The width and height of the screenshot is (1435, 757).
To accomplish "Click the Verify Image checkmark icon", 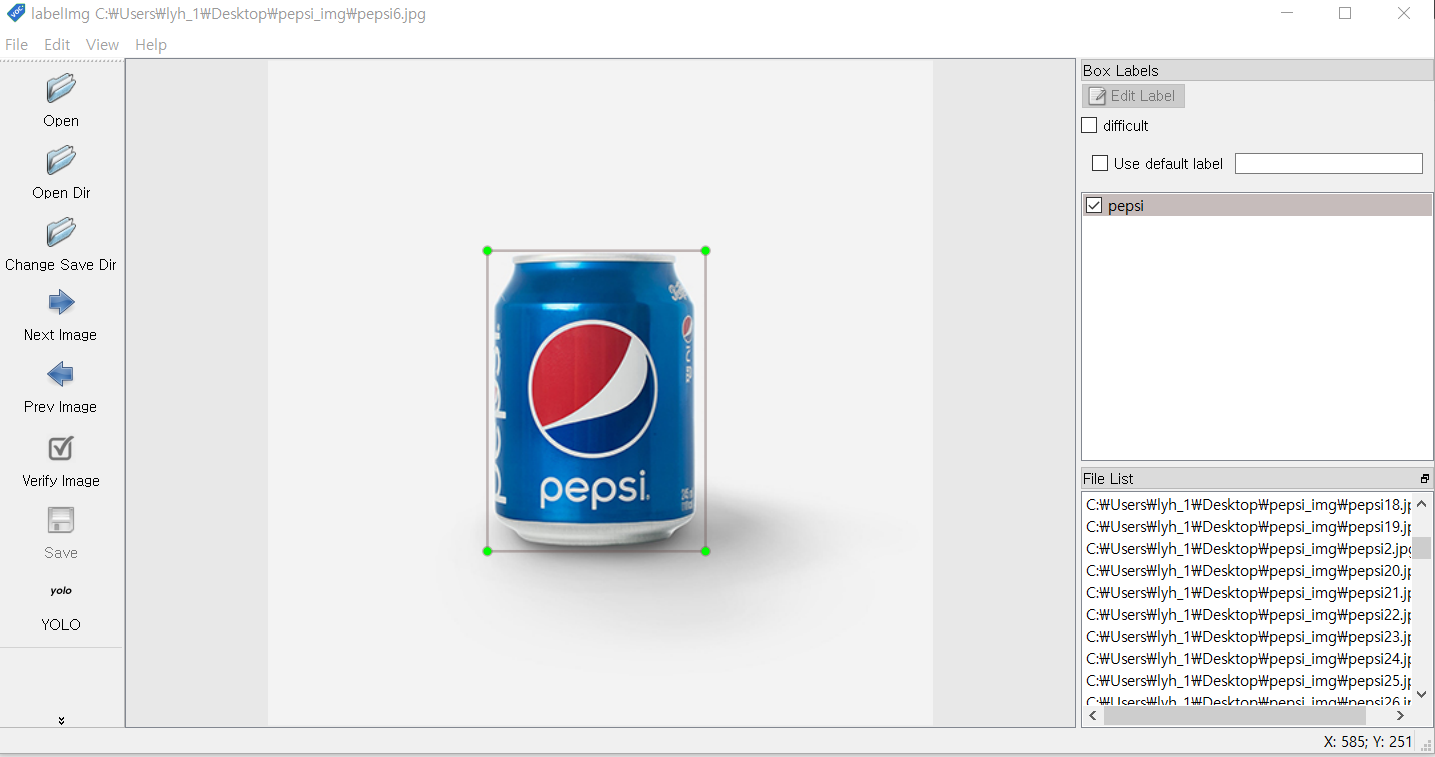I will tap(61, 448).
